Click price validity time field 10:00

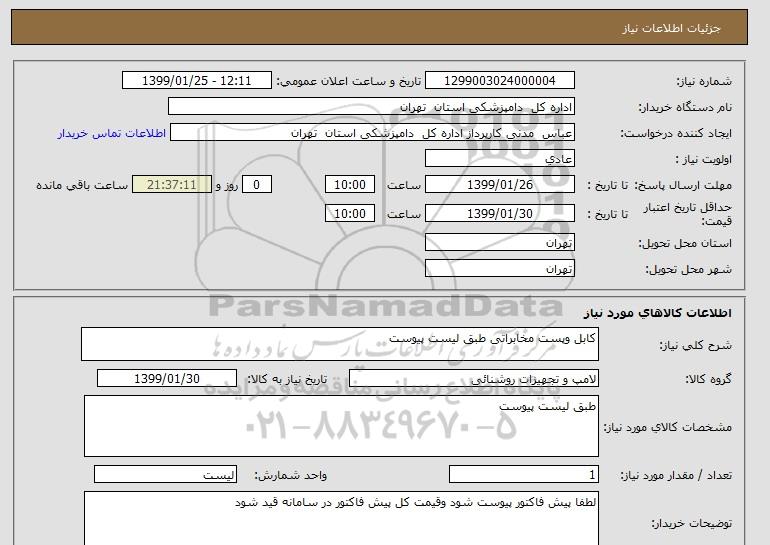[350, 214]
